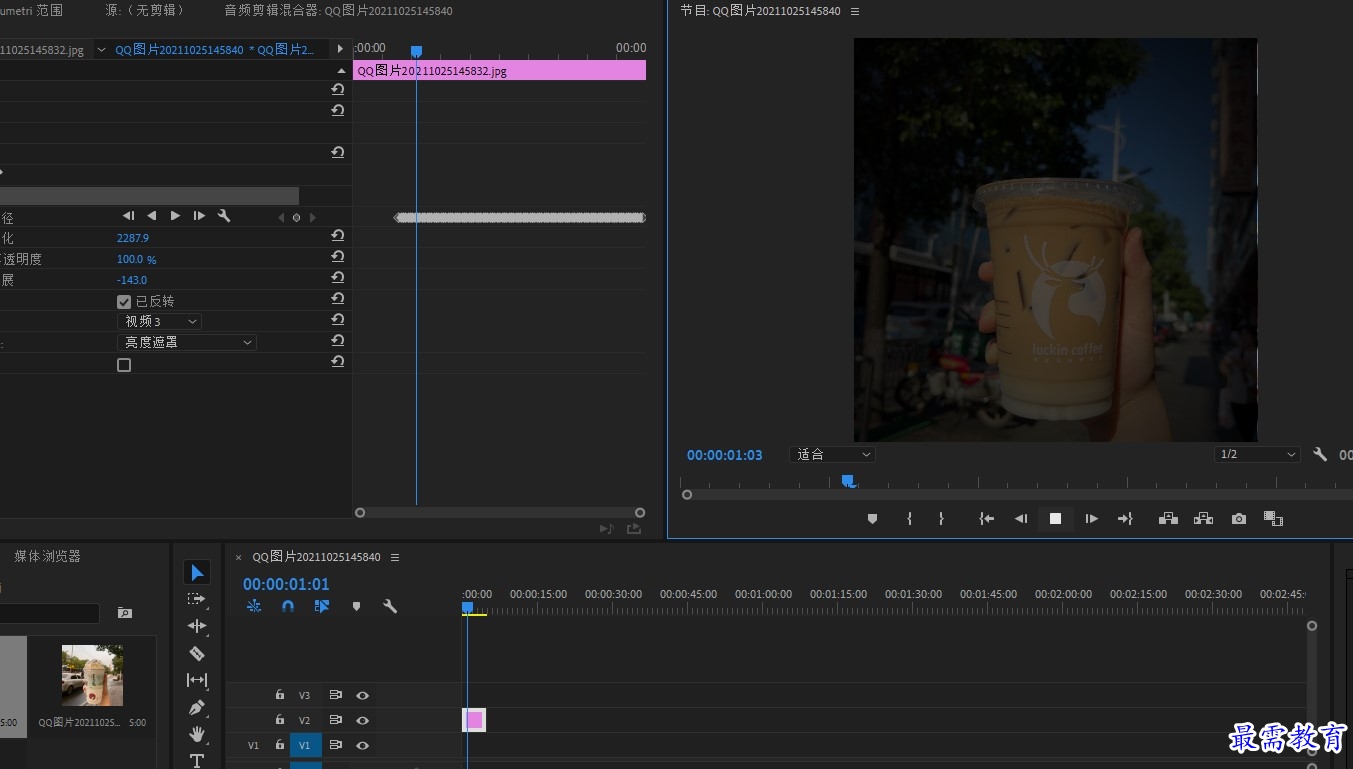Click the program timecode 00:00:01:03

pyautogui.click(x=724, y=455)
